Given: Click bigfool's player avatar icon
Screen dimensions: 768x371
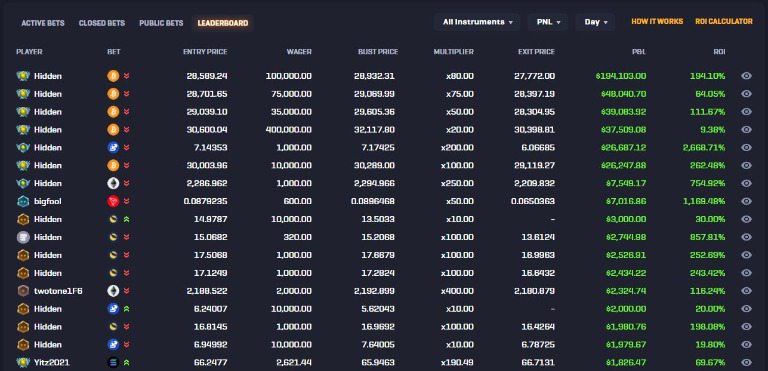Looking at the screenshot, I should click(23, 201).
